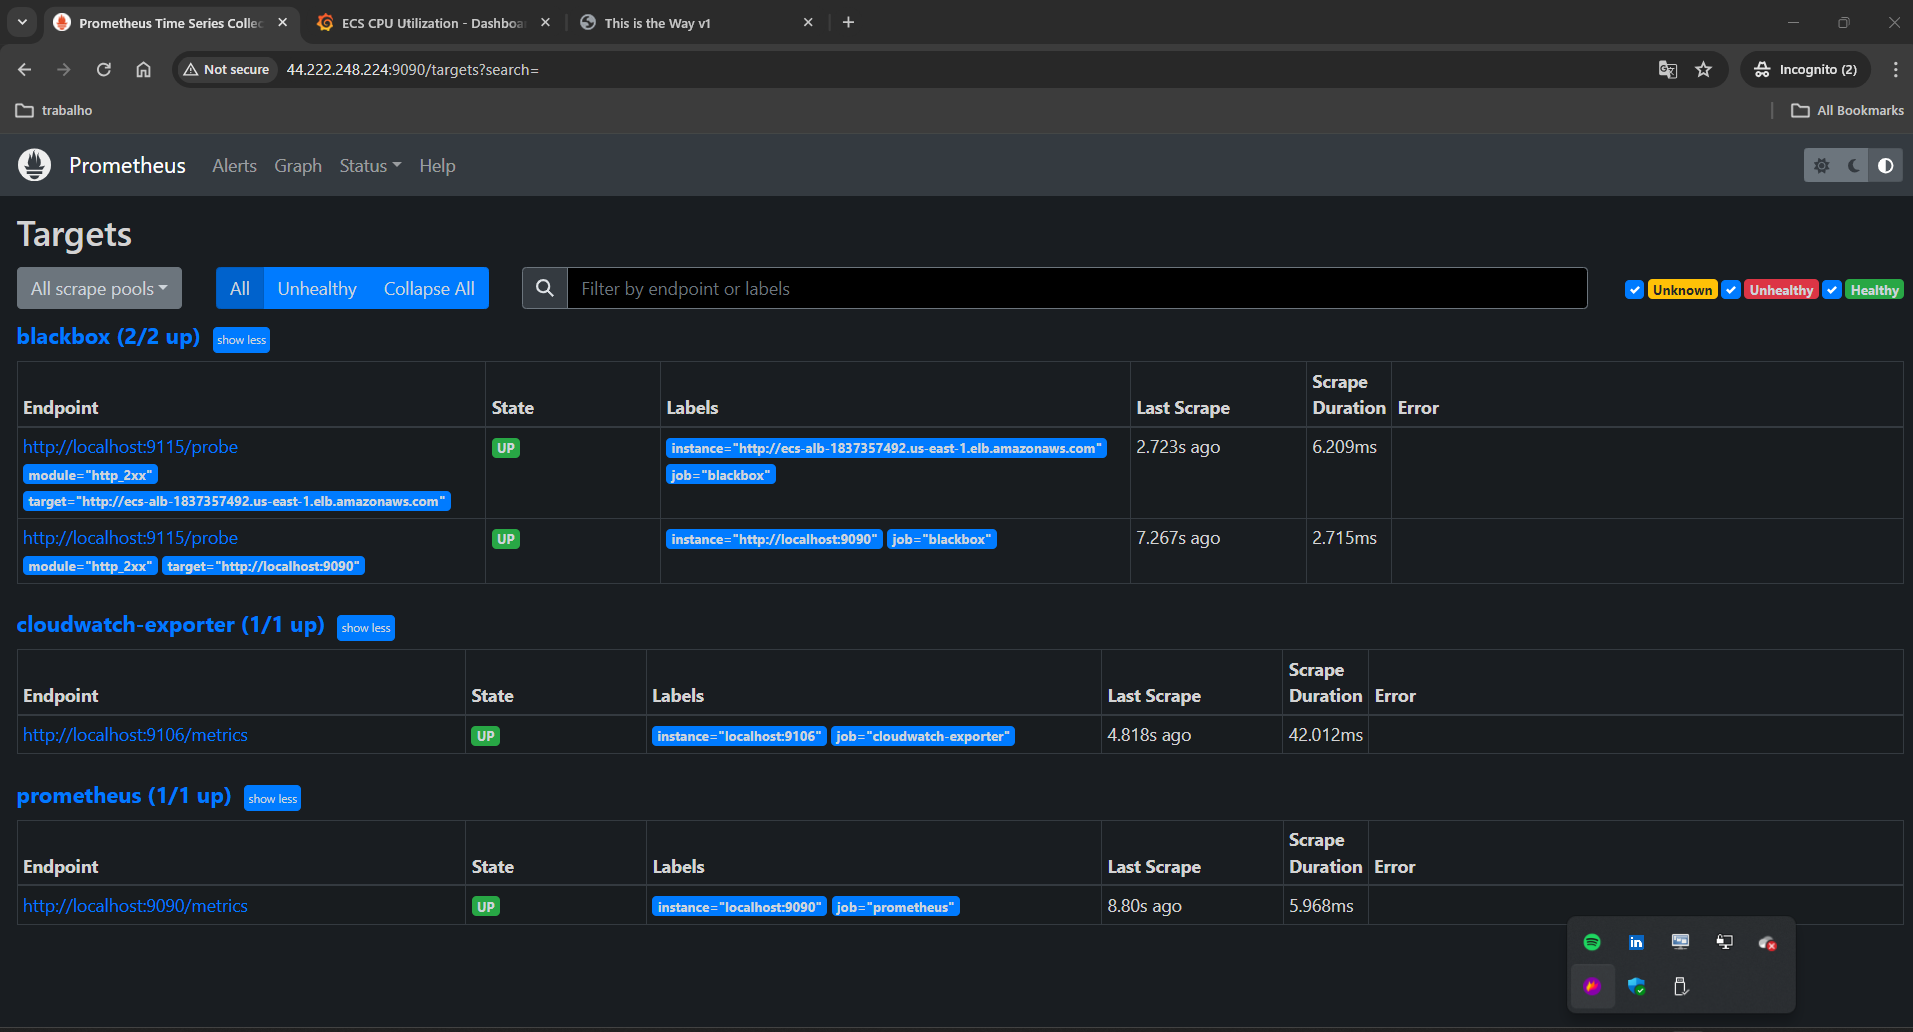Open the Alerts page

[234, 166]
